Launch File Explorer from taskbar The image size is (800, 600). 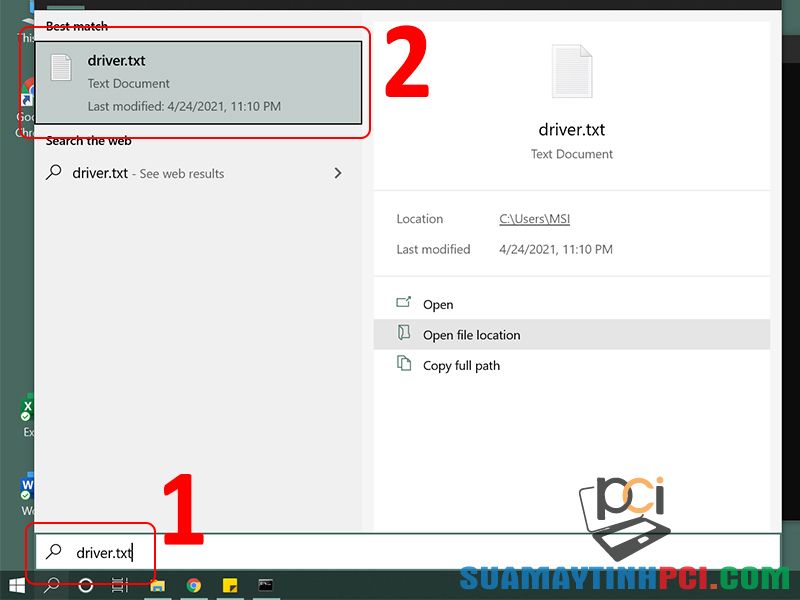(158, 585)
